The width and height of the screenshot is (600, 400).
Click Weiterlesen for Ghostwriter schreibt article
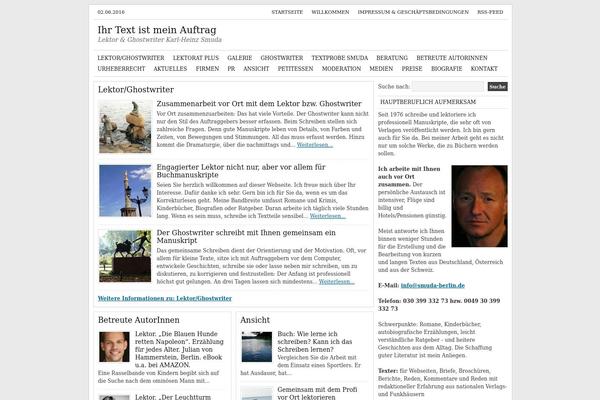(x=337, y=282)
